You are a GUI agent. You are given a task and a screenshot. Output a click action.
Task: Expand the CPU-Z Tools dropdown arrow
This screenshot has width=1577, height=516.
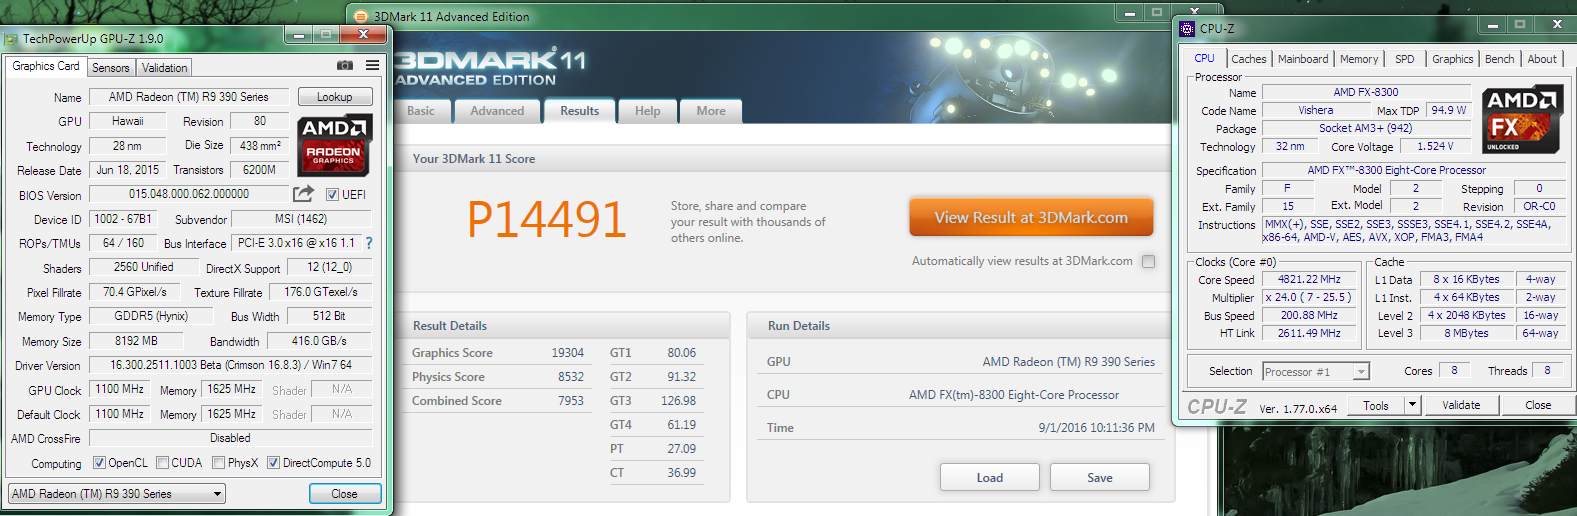[x=1412, y=405]
